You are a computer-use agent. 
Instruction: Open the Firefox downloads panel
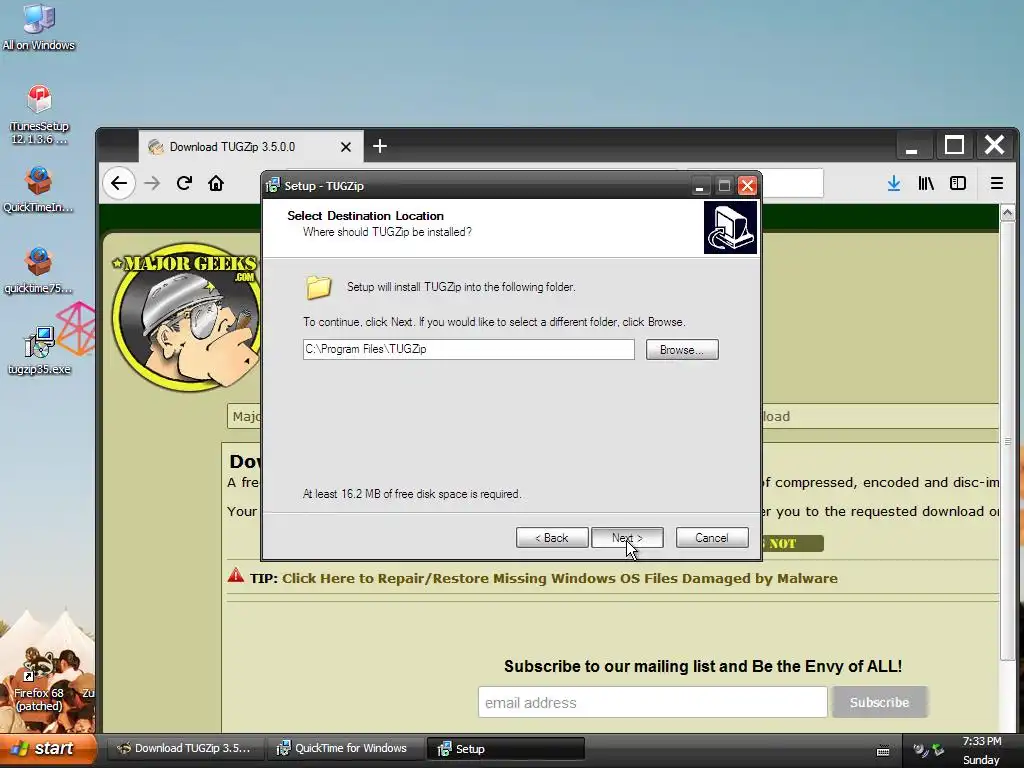coord(894,184)
